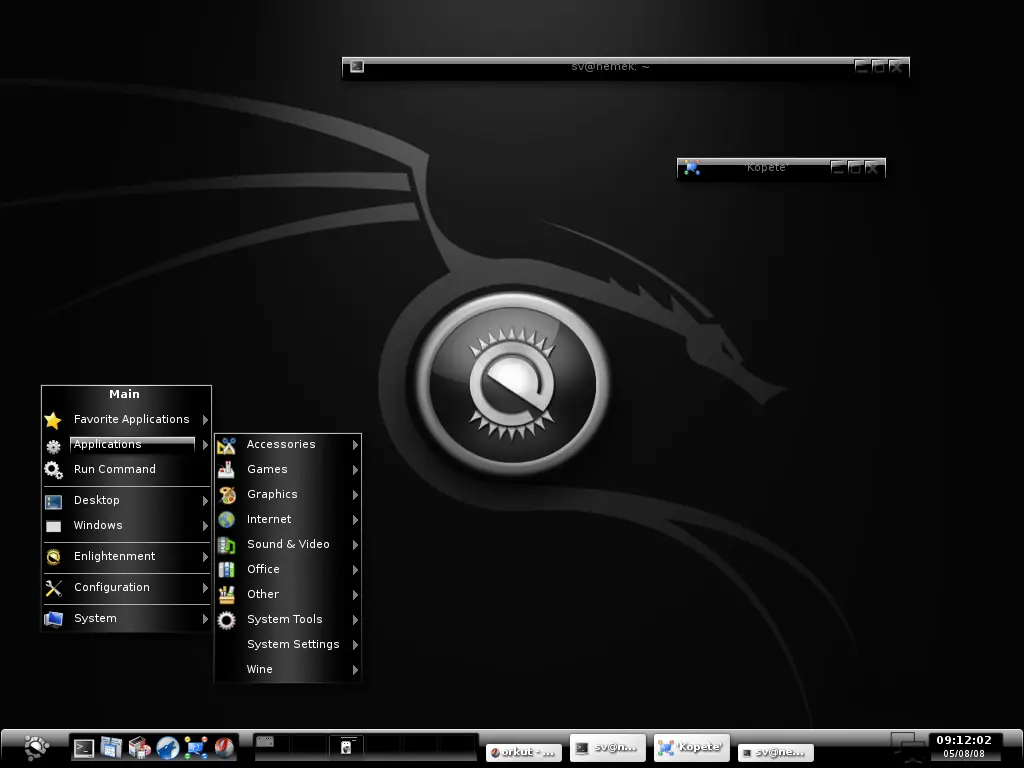The image size is (1024, 768).
Task: Open the package and disc media launcher icon
Action: (139, 748)
